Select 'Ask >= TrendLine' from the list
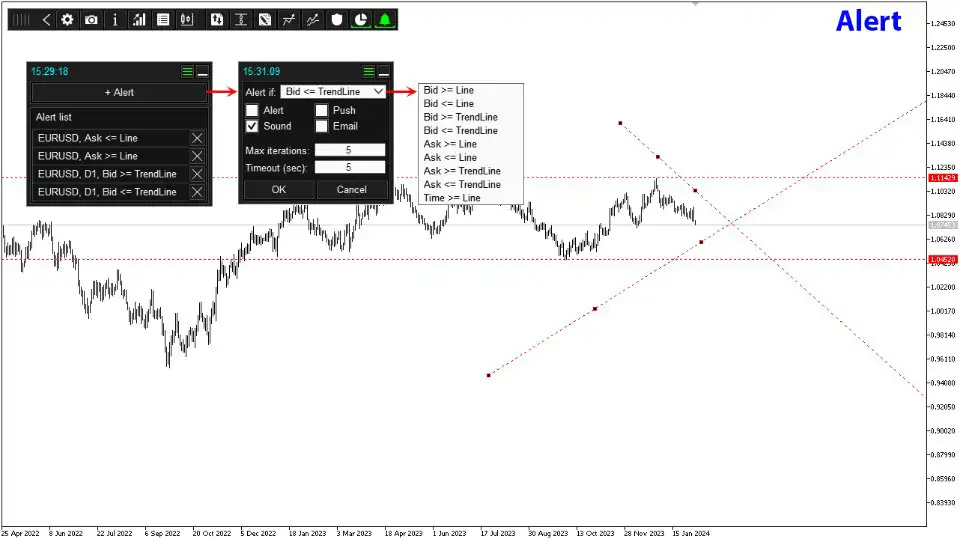The image size is (960, 539). (462, 171)
